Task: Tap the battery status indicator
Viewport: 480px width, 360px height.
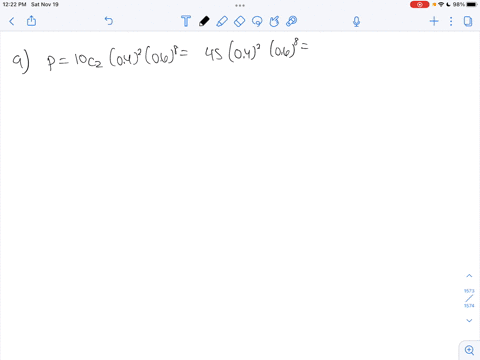Action: coord(471,5)
